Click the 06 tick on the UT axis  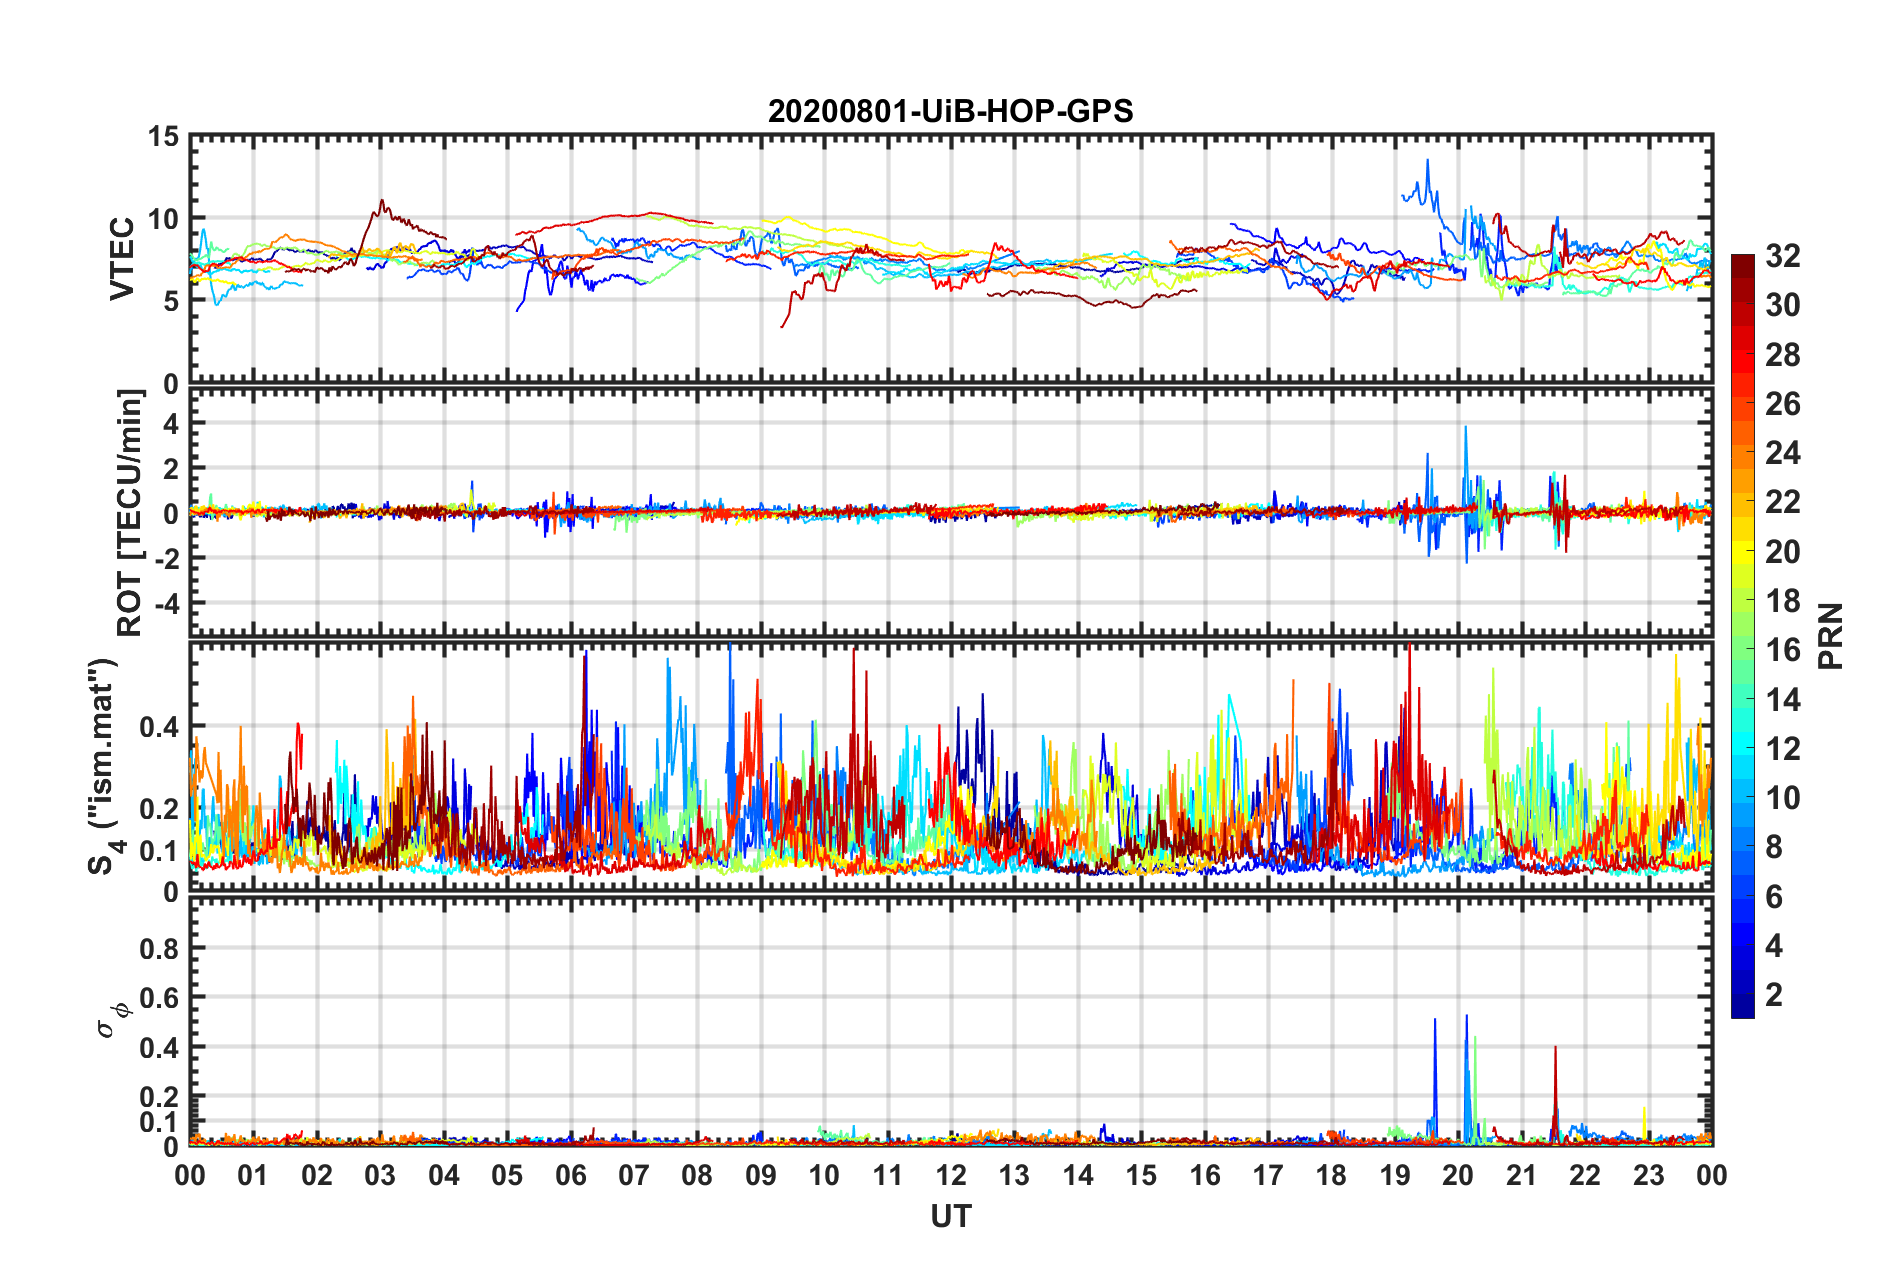(x=570, y=1175)
